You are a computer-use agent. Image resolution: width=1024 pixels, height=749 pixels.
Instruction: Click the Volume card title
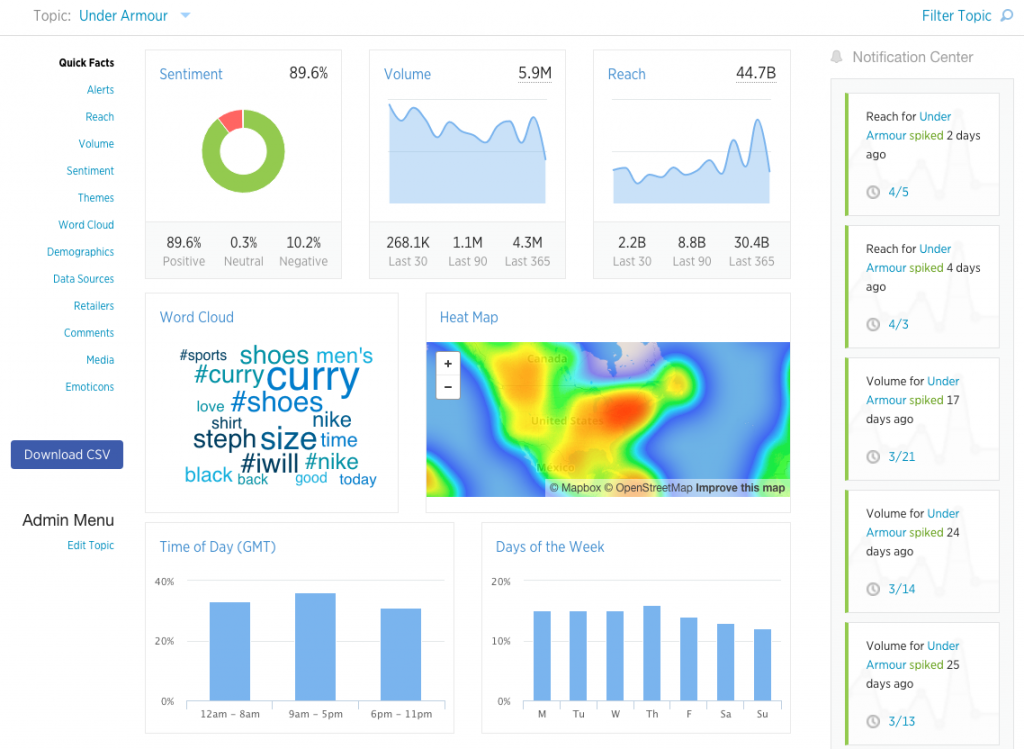tap(408, 74)
